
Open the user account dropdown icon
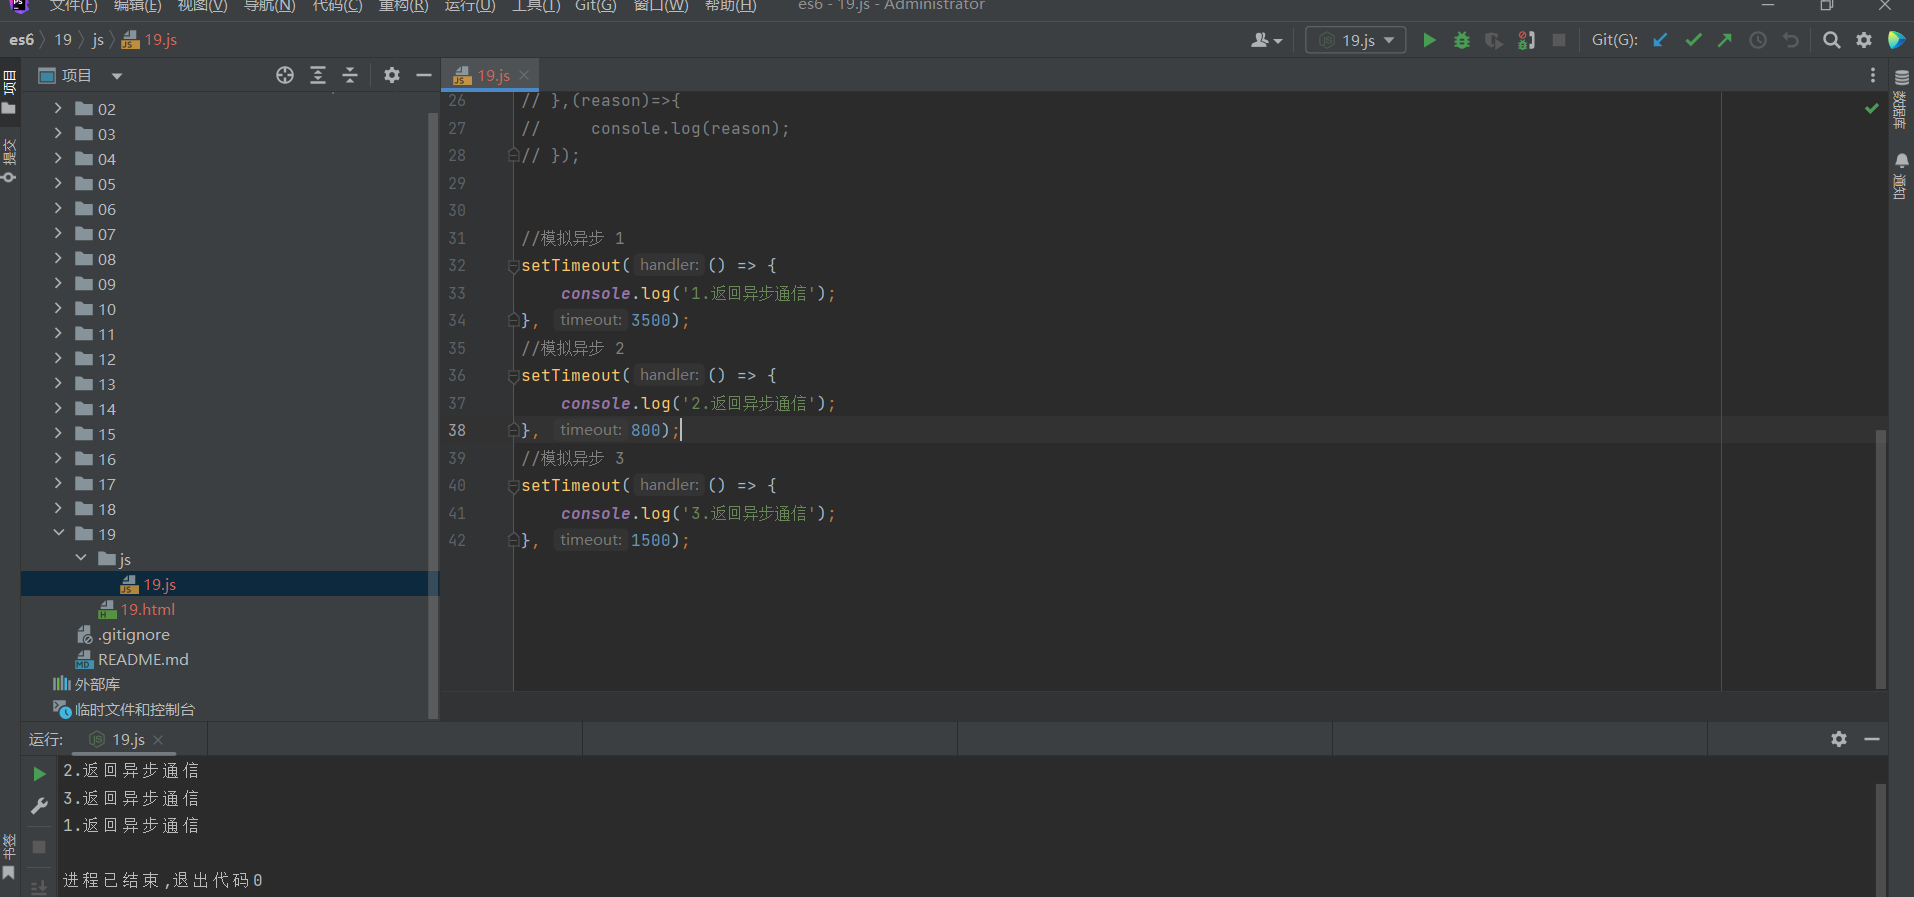pyautogui.click(x=1266, y=40)
